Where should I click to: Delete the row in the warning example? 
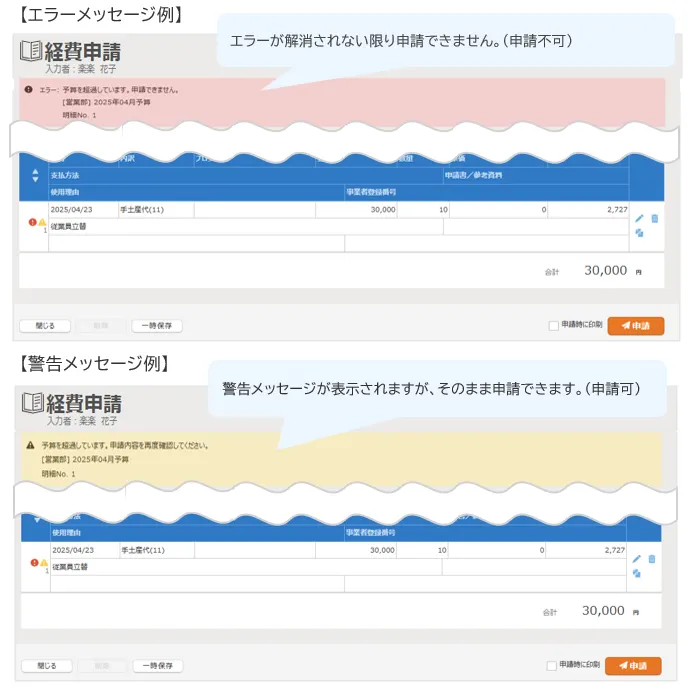(652, 559)
